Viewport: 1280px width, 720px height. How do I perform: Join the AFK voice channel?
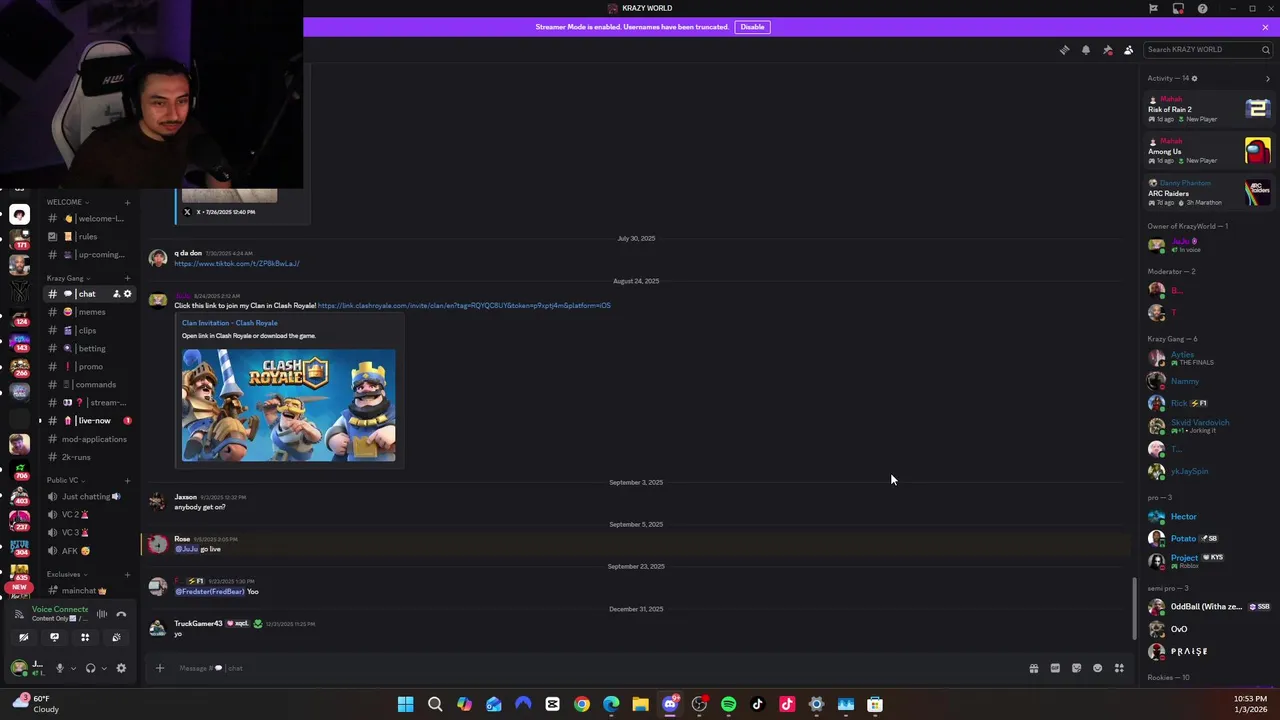pyautogui.click(x=89, y=551)
